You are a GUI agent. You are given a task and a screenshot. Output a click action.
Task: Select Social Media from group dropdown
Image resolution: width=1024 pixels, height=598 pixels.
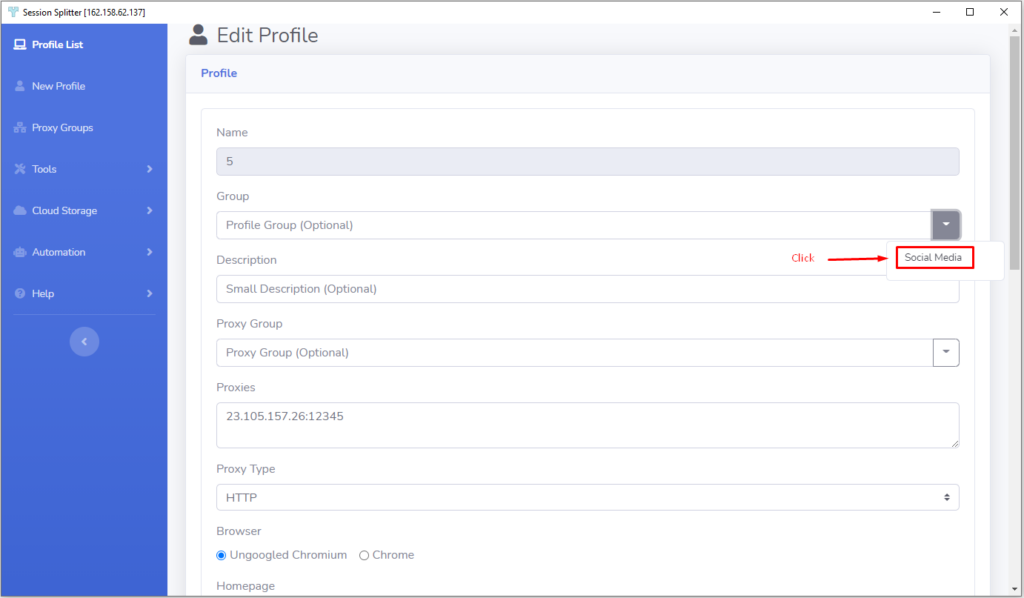pyautogui.click(x=934, y=257)
